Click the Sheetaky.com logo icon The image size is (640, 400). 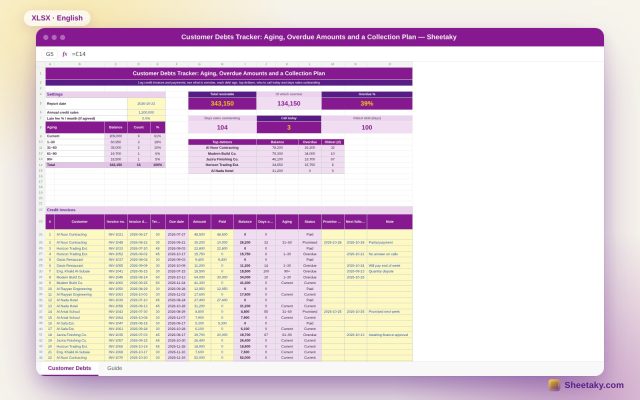coord(554,385)
